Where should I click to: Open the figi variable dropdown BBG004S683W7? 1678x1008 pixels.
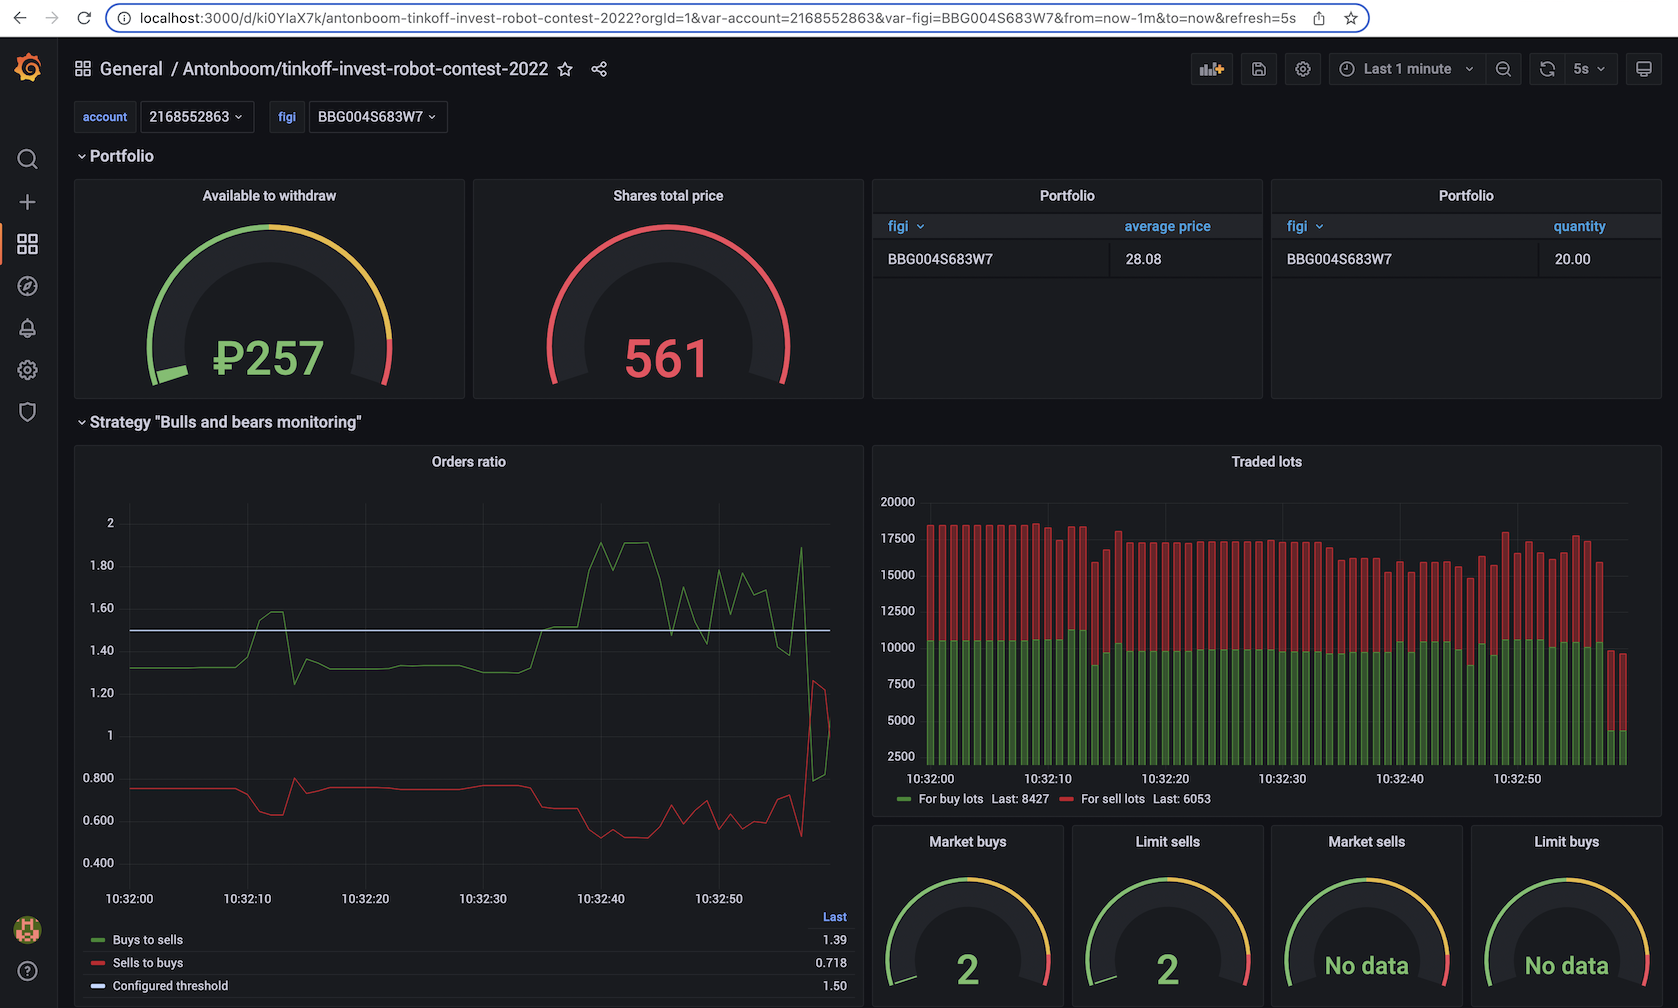[377, 117]
